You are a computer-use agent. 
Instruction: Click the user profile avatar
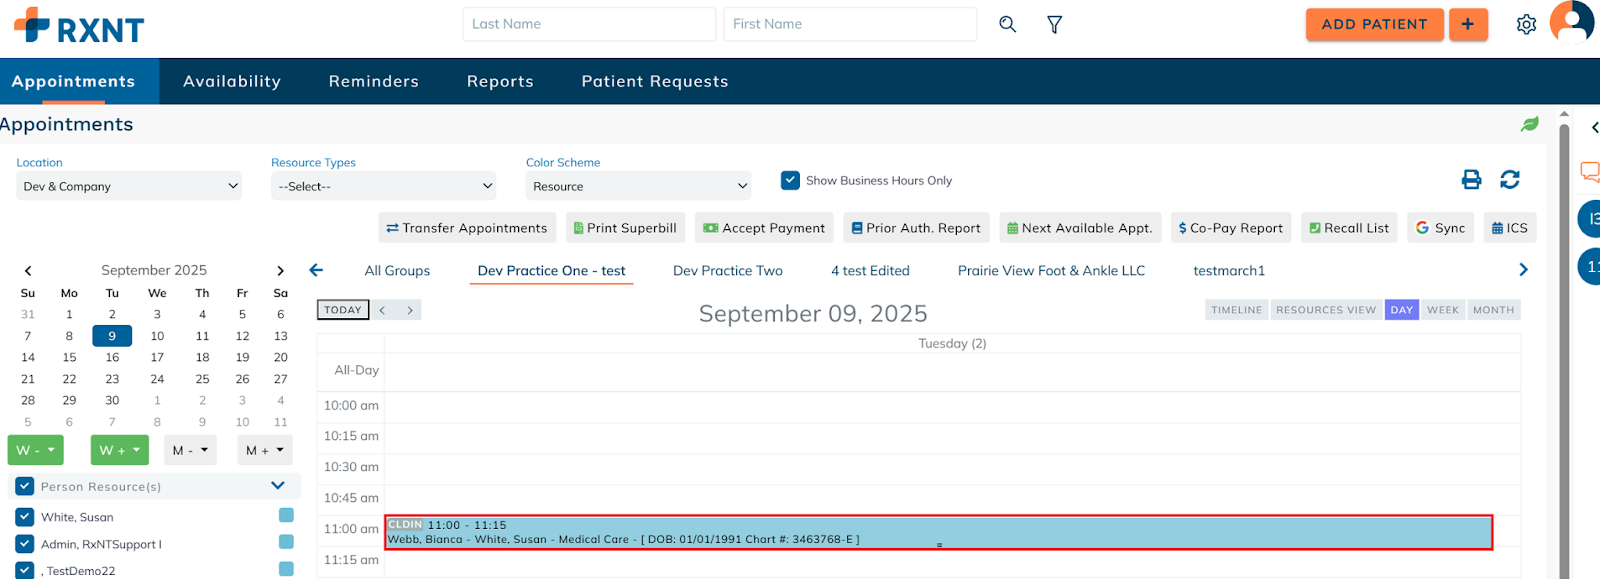tap(1571, 22)
